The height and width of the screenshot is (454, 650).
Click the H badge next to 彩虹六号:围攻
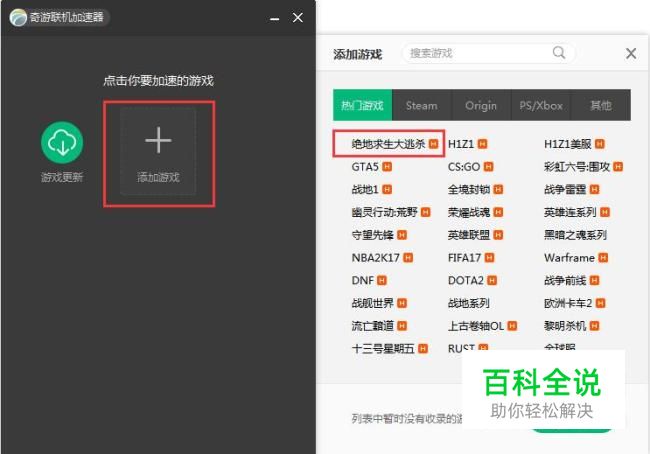(x=618, y=167)
